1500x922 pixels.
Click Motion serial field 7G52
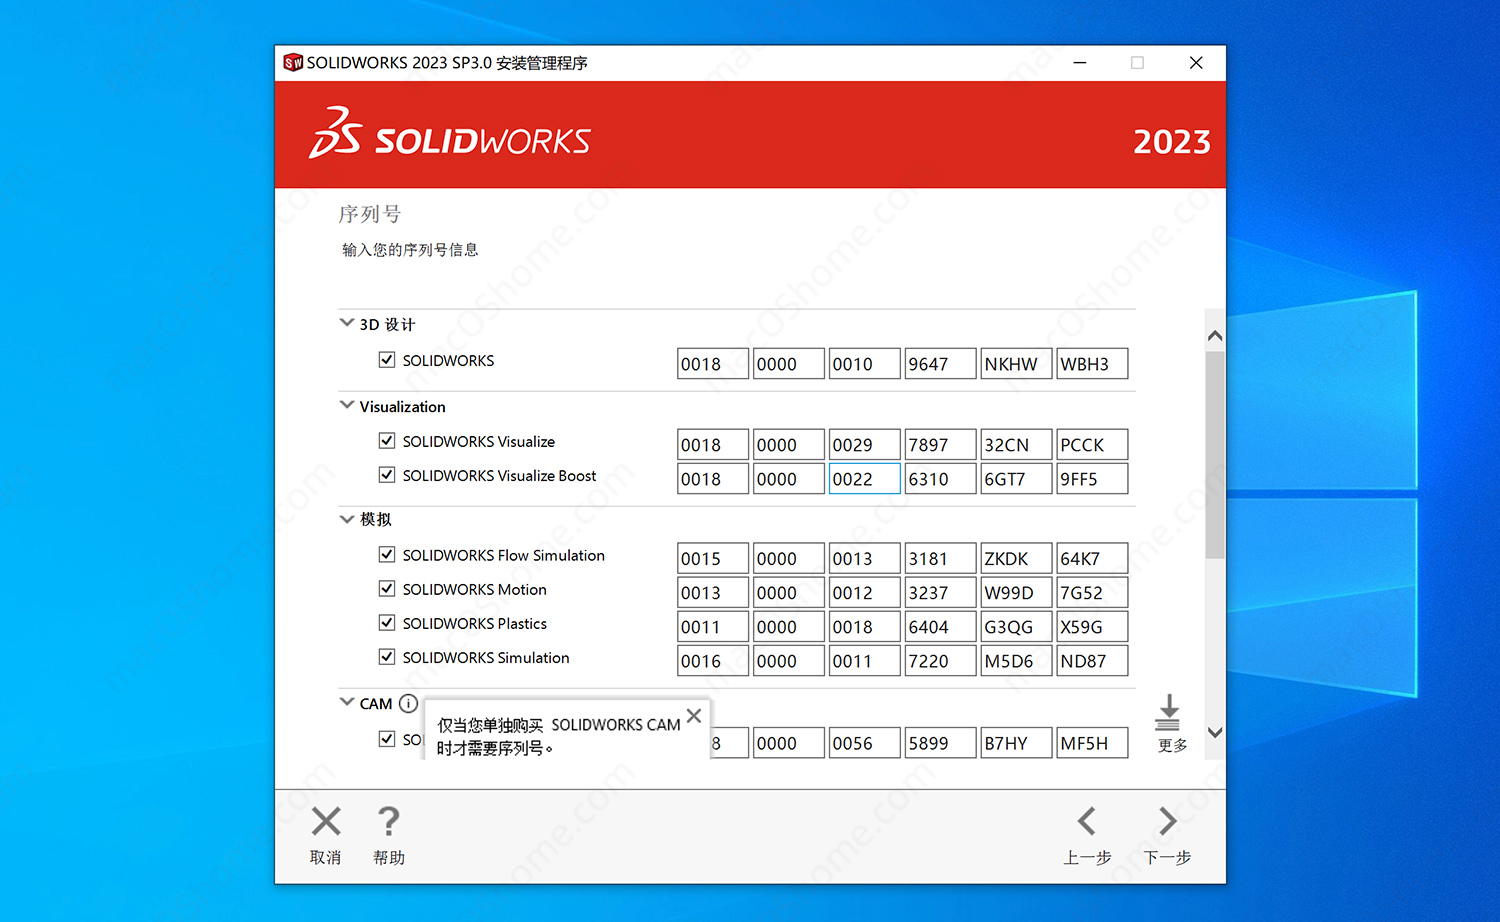[x=1092, y=592]
